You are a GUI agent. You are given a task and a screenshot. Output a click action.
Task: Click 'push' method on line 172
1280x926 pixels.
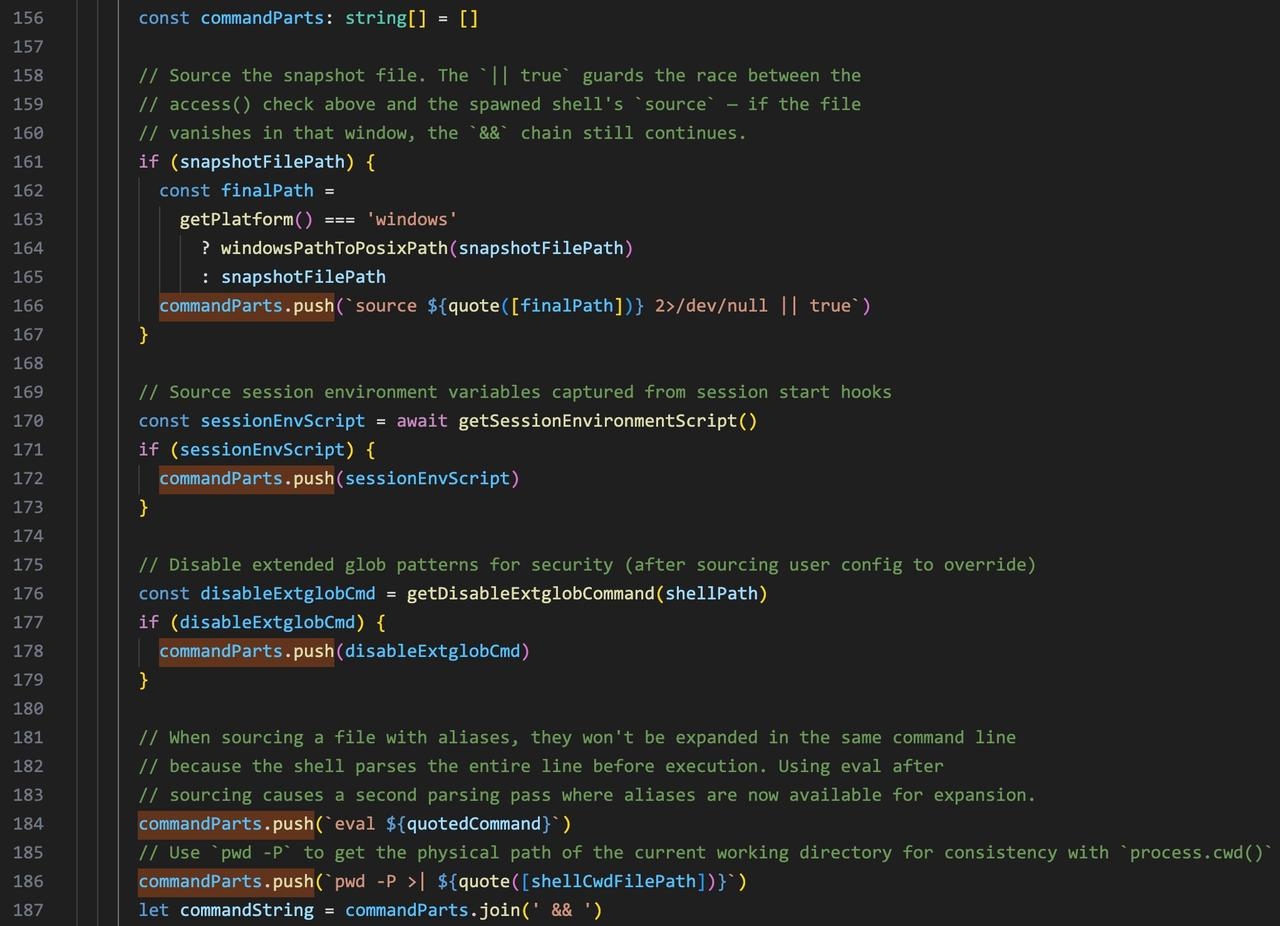[x=314, y=479]
